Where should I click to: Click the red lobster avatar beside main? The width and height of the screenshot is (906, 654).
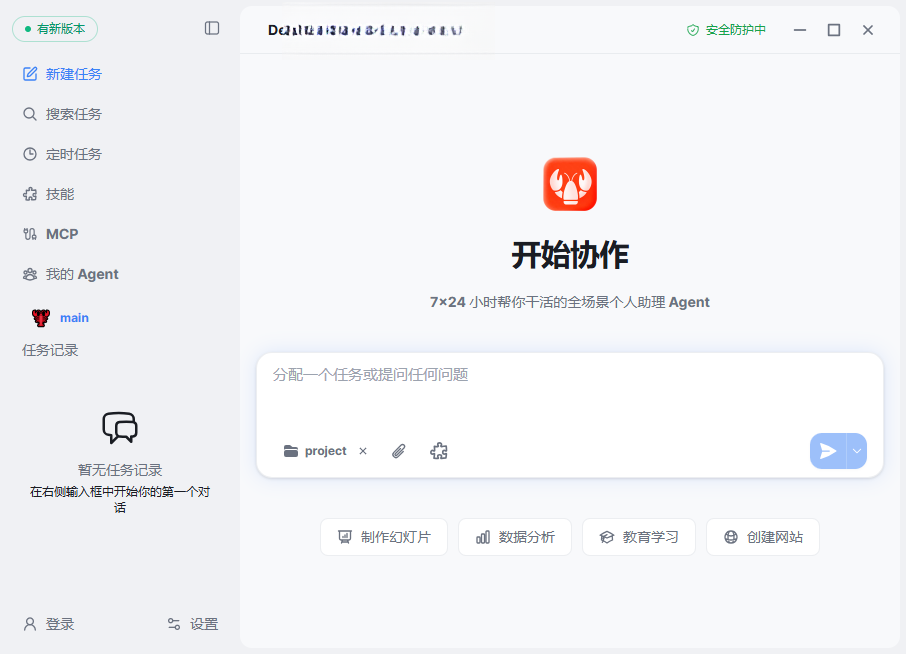(x=40, y=318)
